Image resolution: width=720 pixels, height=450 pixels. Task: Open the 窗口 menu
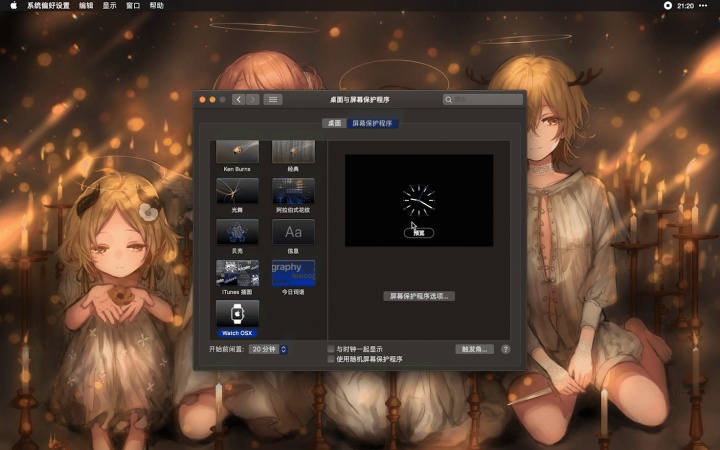[133, 6]
